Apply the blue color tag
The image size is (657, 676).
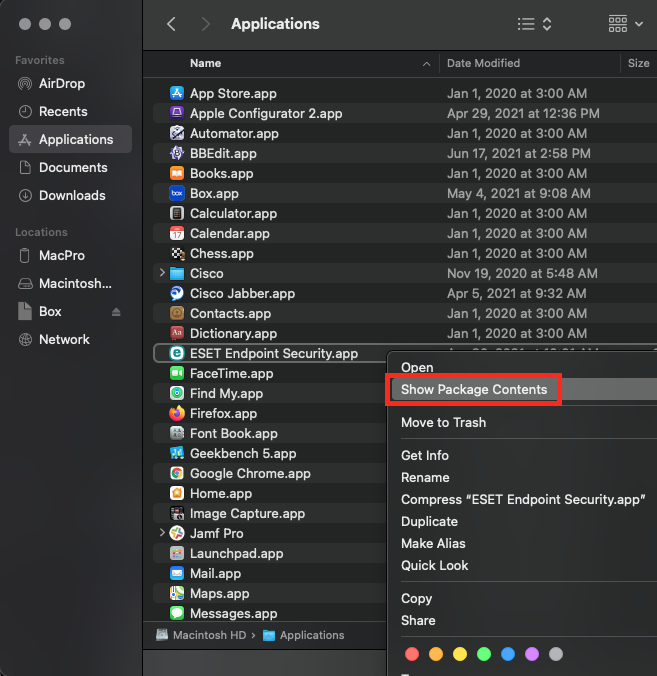[x=508, y=654]
